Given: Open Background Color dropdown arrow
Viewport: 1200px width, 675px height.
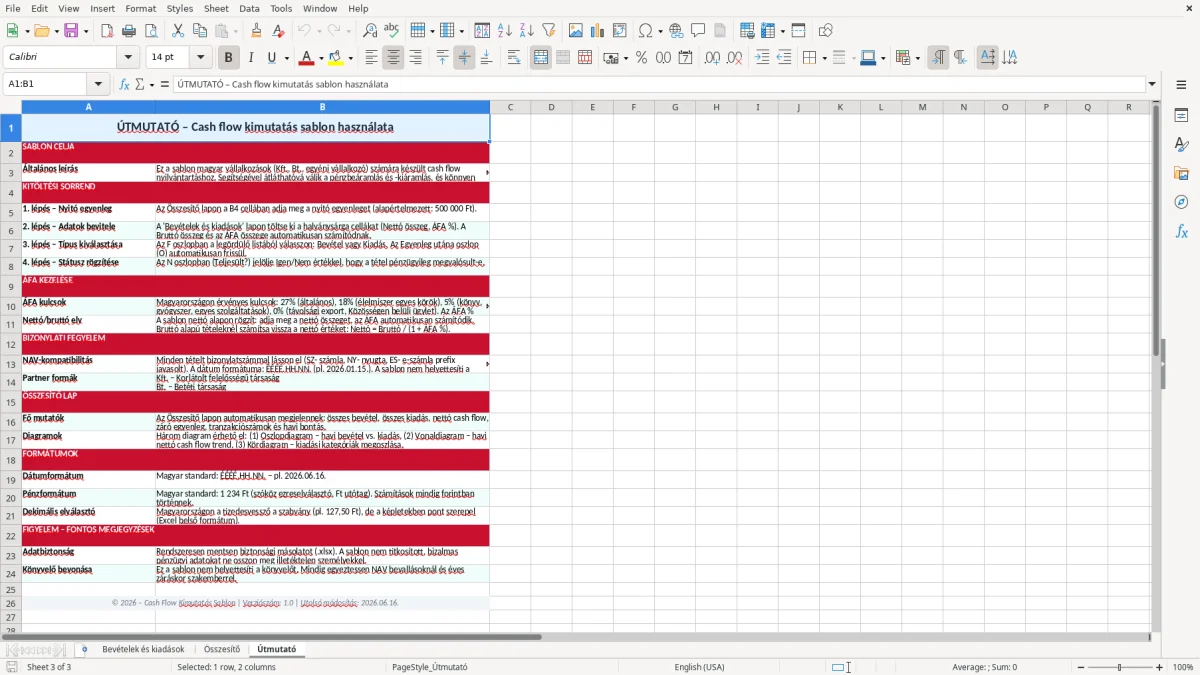Looking at the screenshot, I should pyautogui.click(x=349, y=58).
